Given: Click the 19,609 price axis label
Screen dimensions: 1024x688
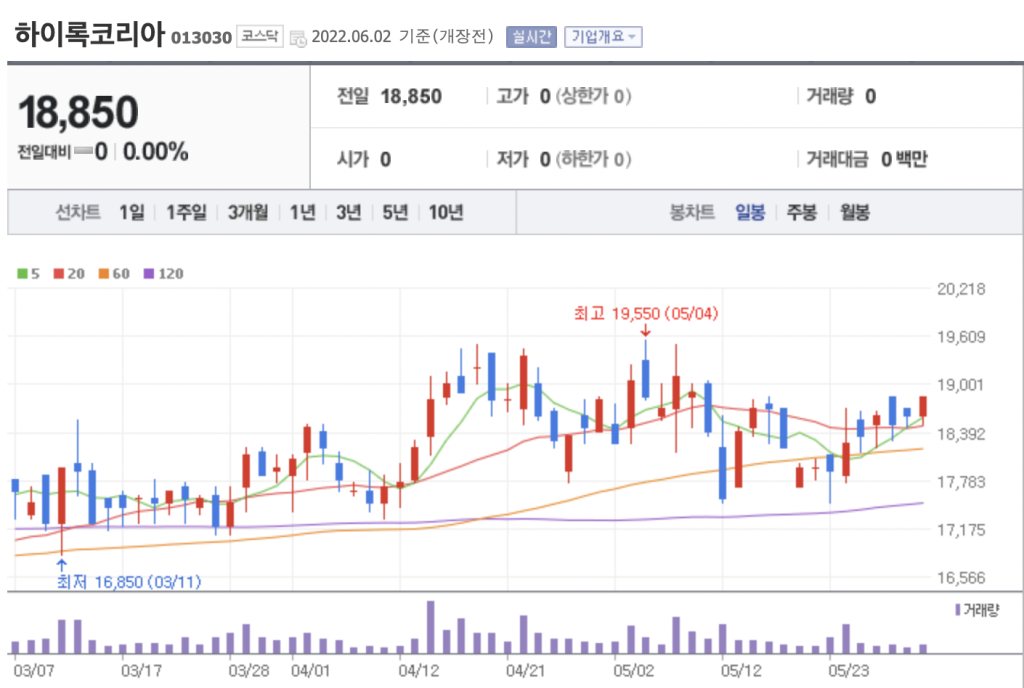Looking at the screenshot, I should pos(961,337).
